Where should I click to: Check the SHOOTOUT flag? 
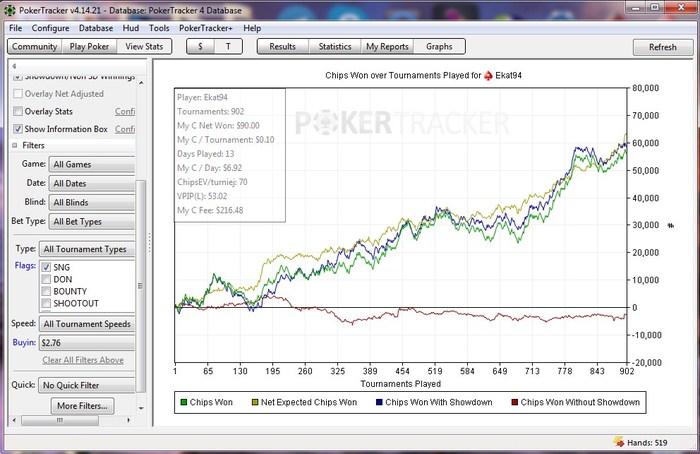point(46,304)
